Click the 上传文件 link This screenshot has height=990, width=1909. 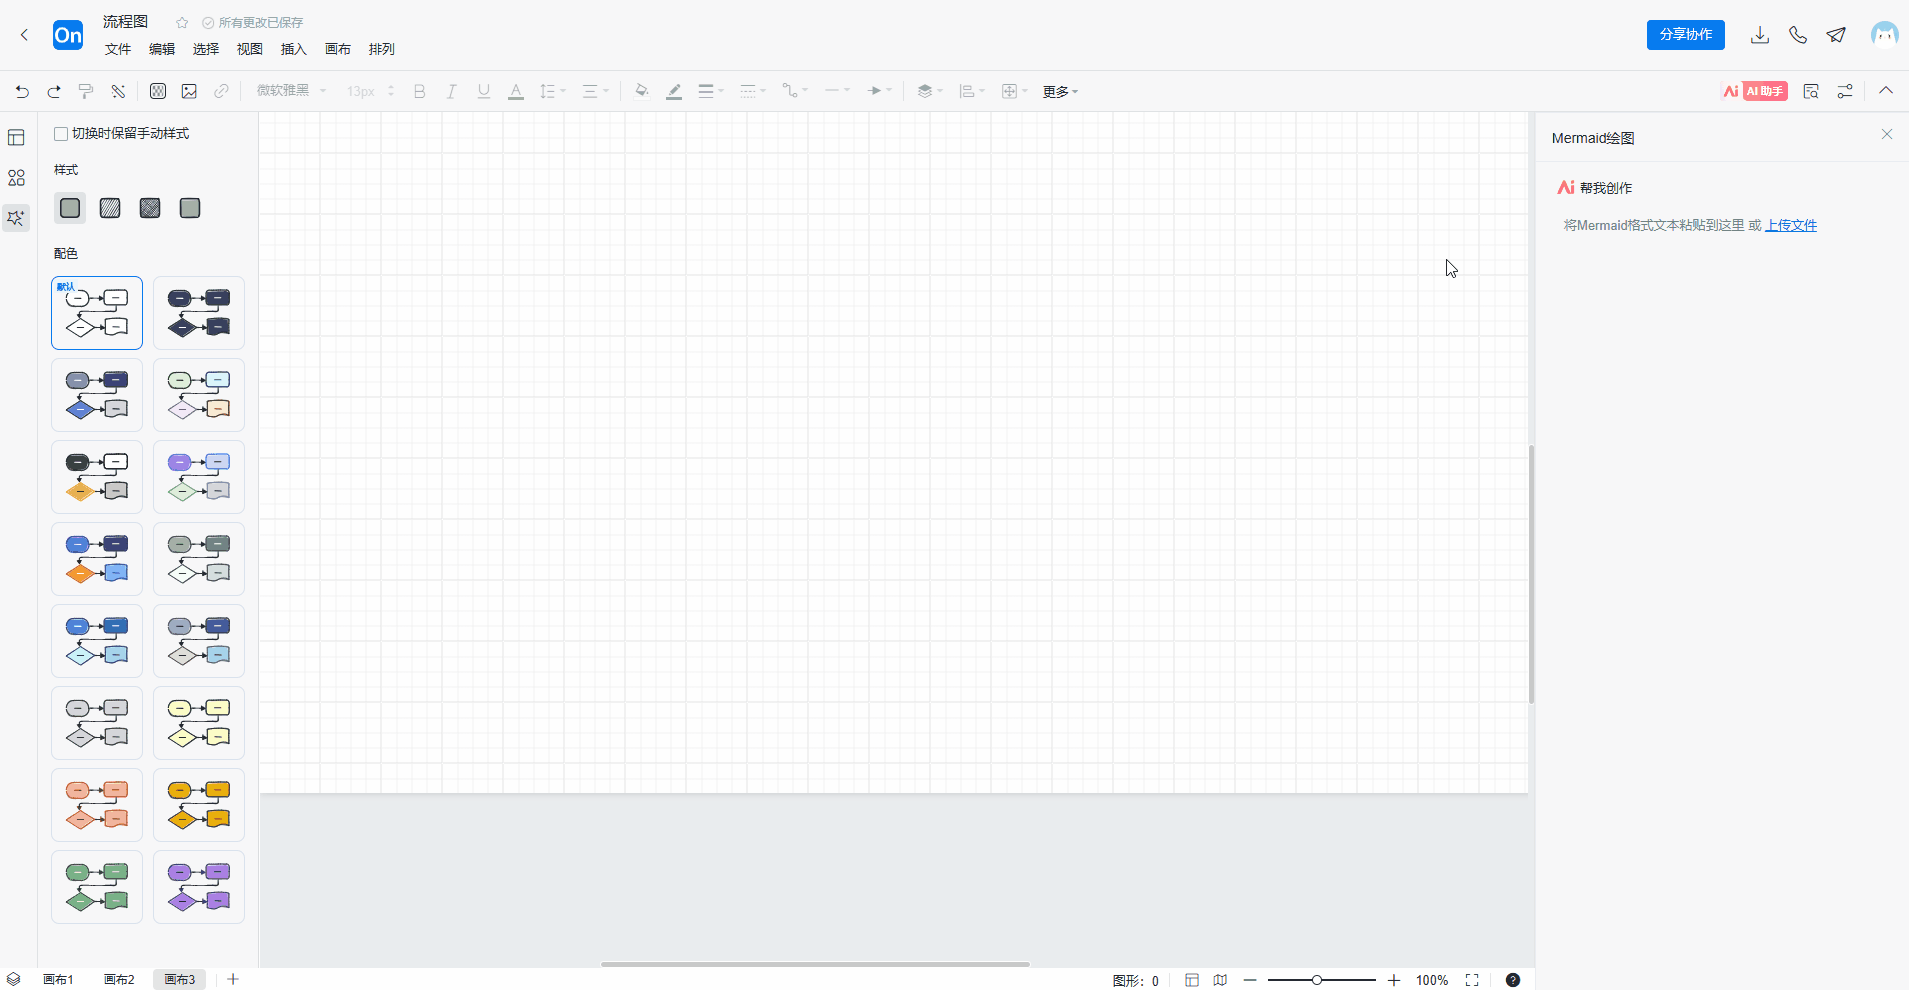[x=1790, y=225]
